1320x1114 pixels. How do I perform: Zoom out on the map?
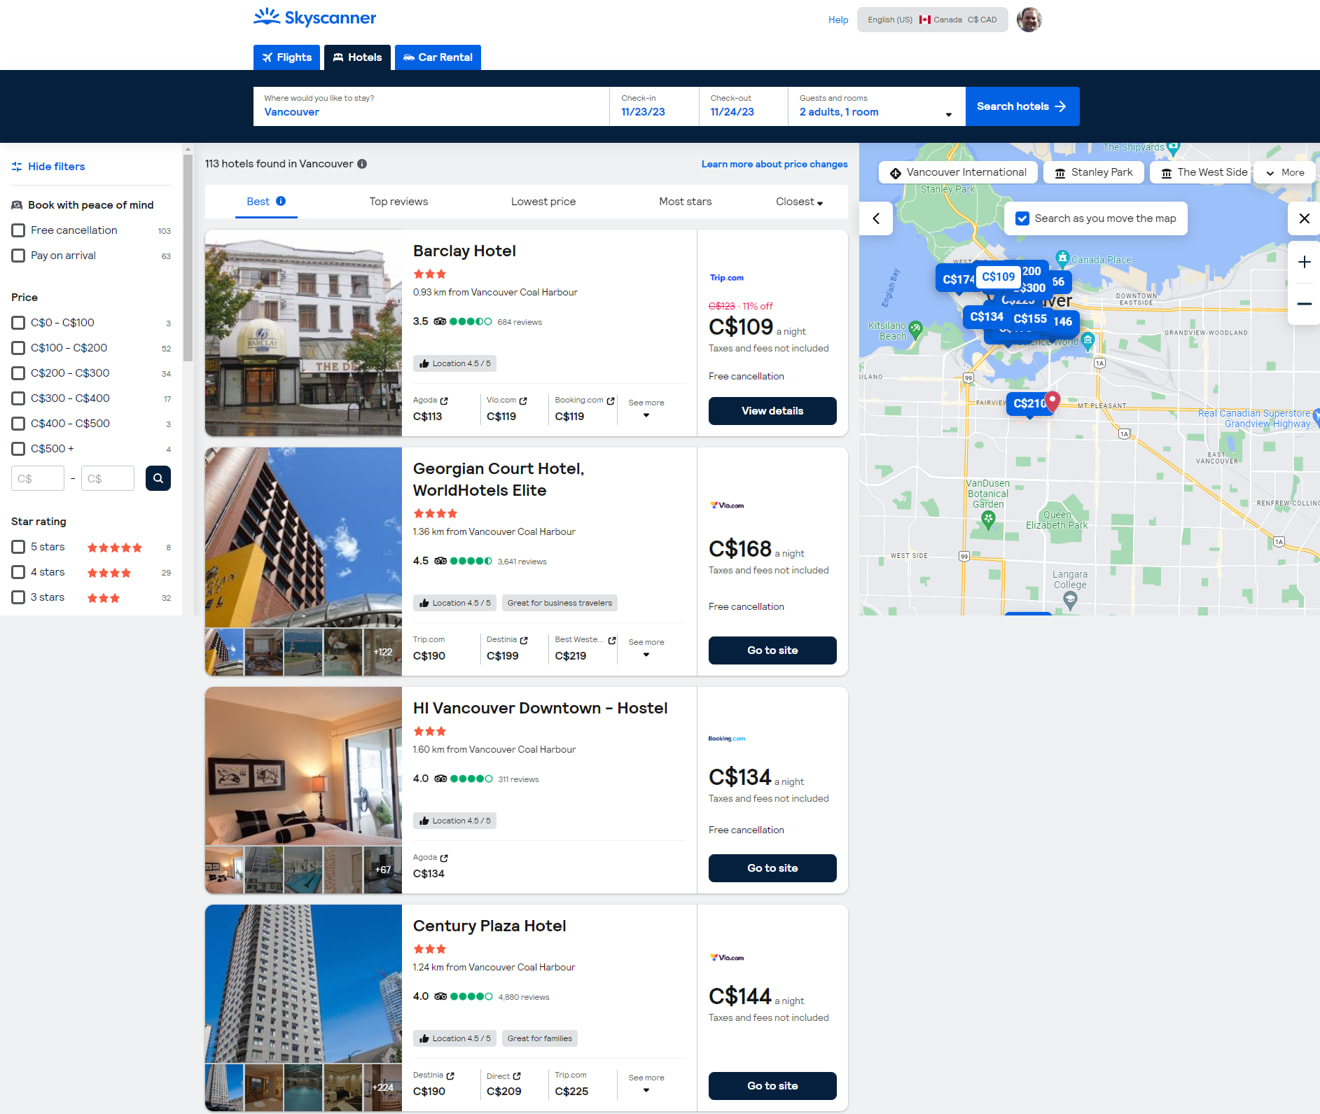coord(1304,303)
